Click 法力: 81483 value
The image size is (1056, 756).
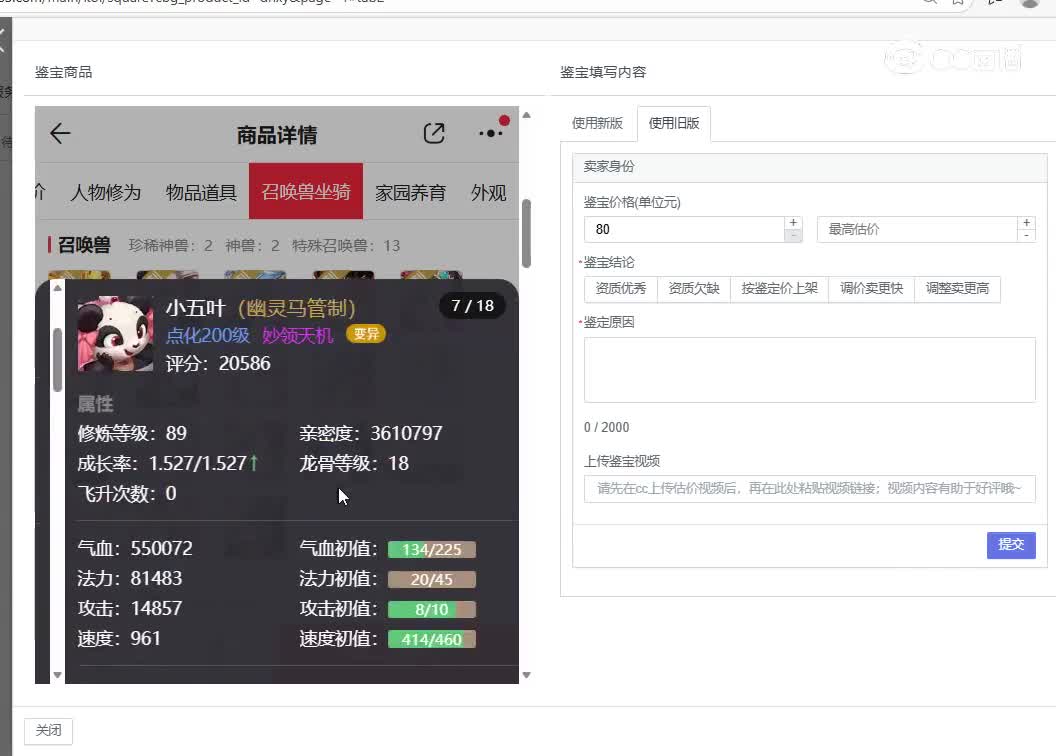[x=130, y=579]
